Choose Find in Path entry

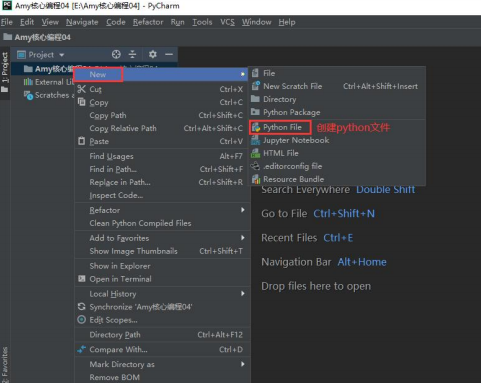coord(162,169)
